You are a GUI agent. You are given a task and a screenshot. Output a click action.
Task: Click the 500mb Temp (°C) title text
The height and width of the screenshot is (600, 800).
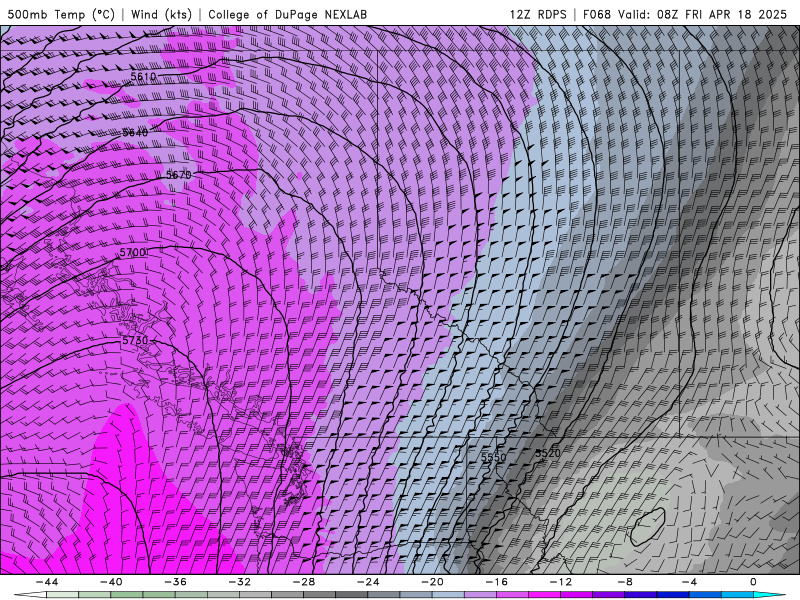[x=61, y=14]
